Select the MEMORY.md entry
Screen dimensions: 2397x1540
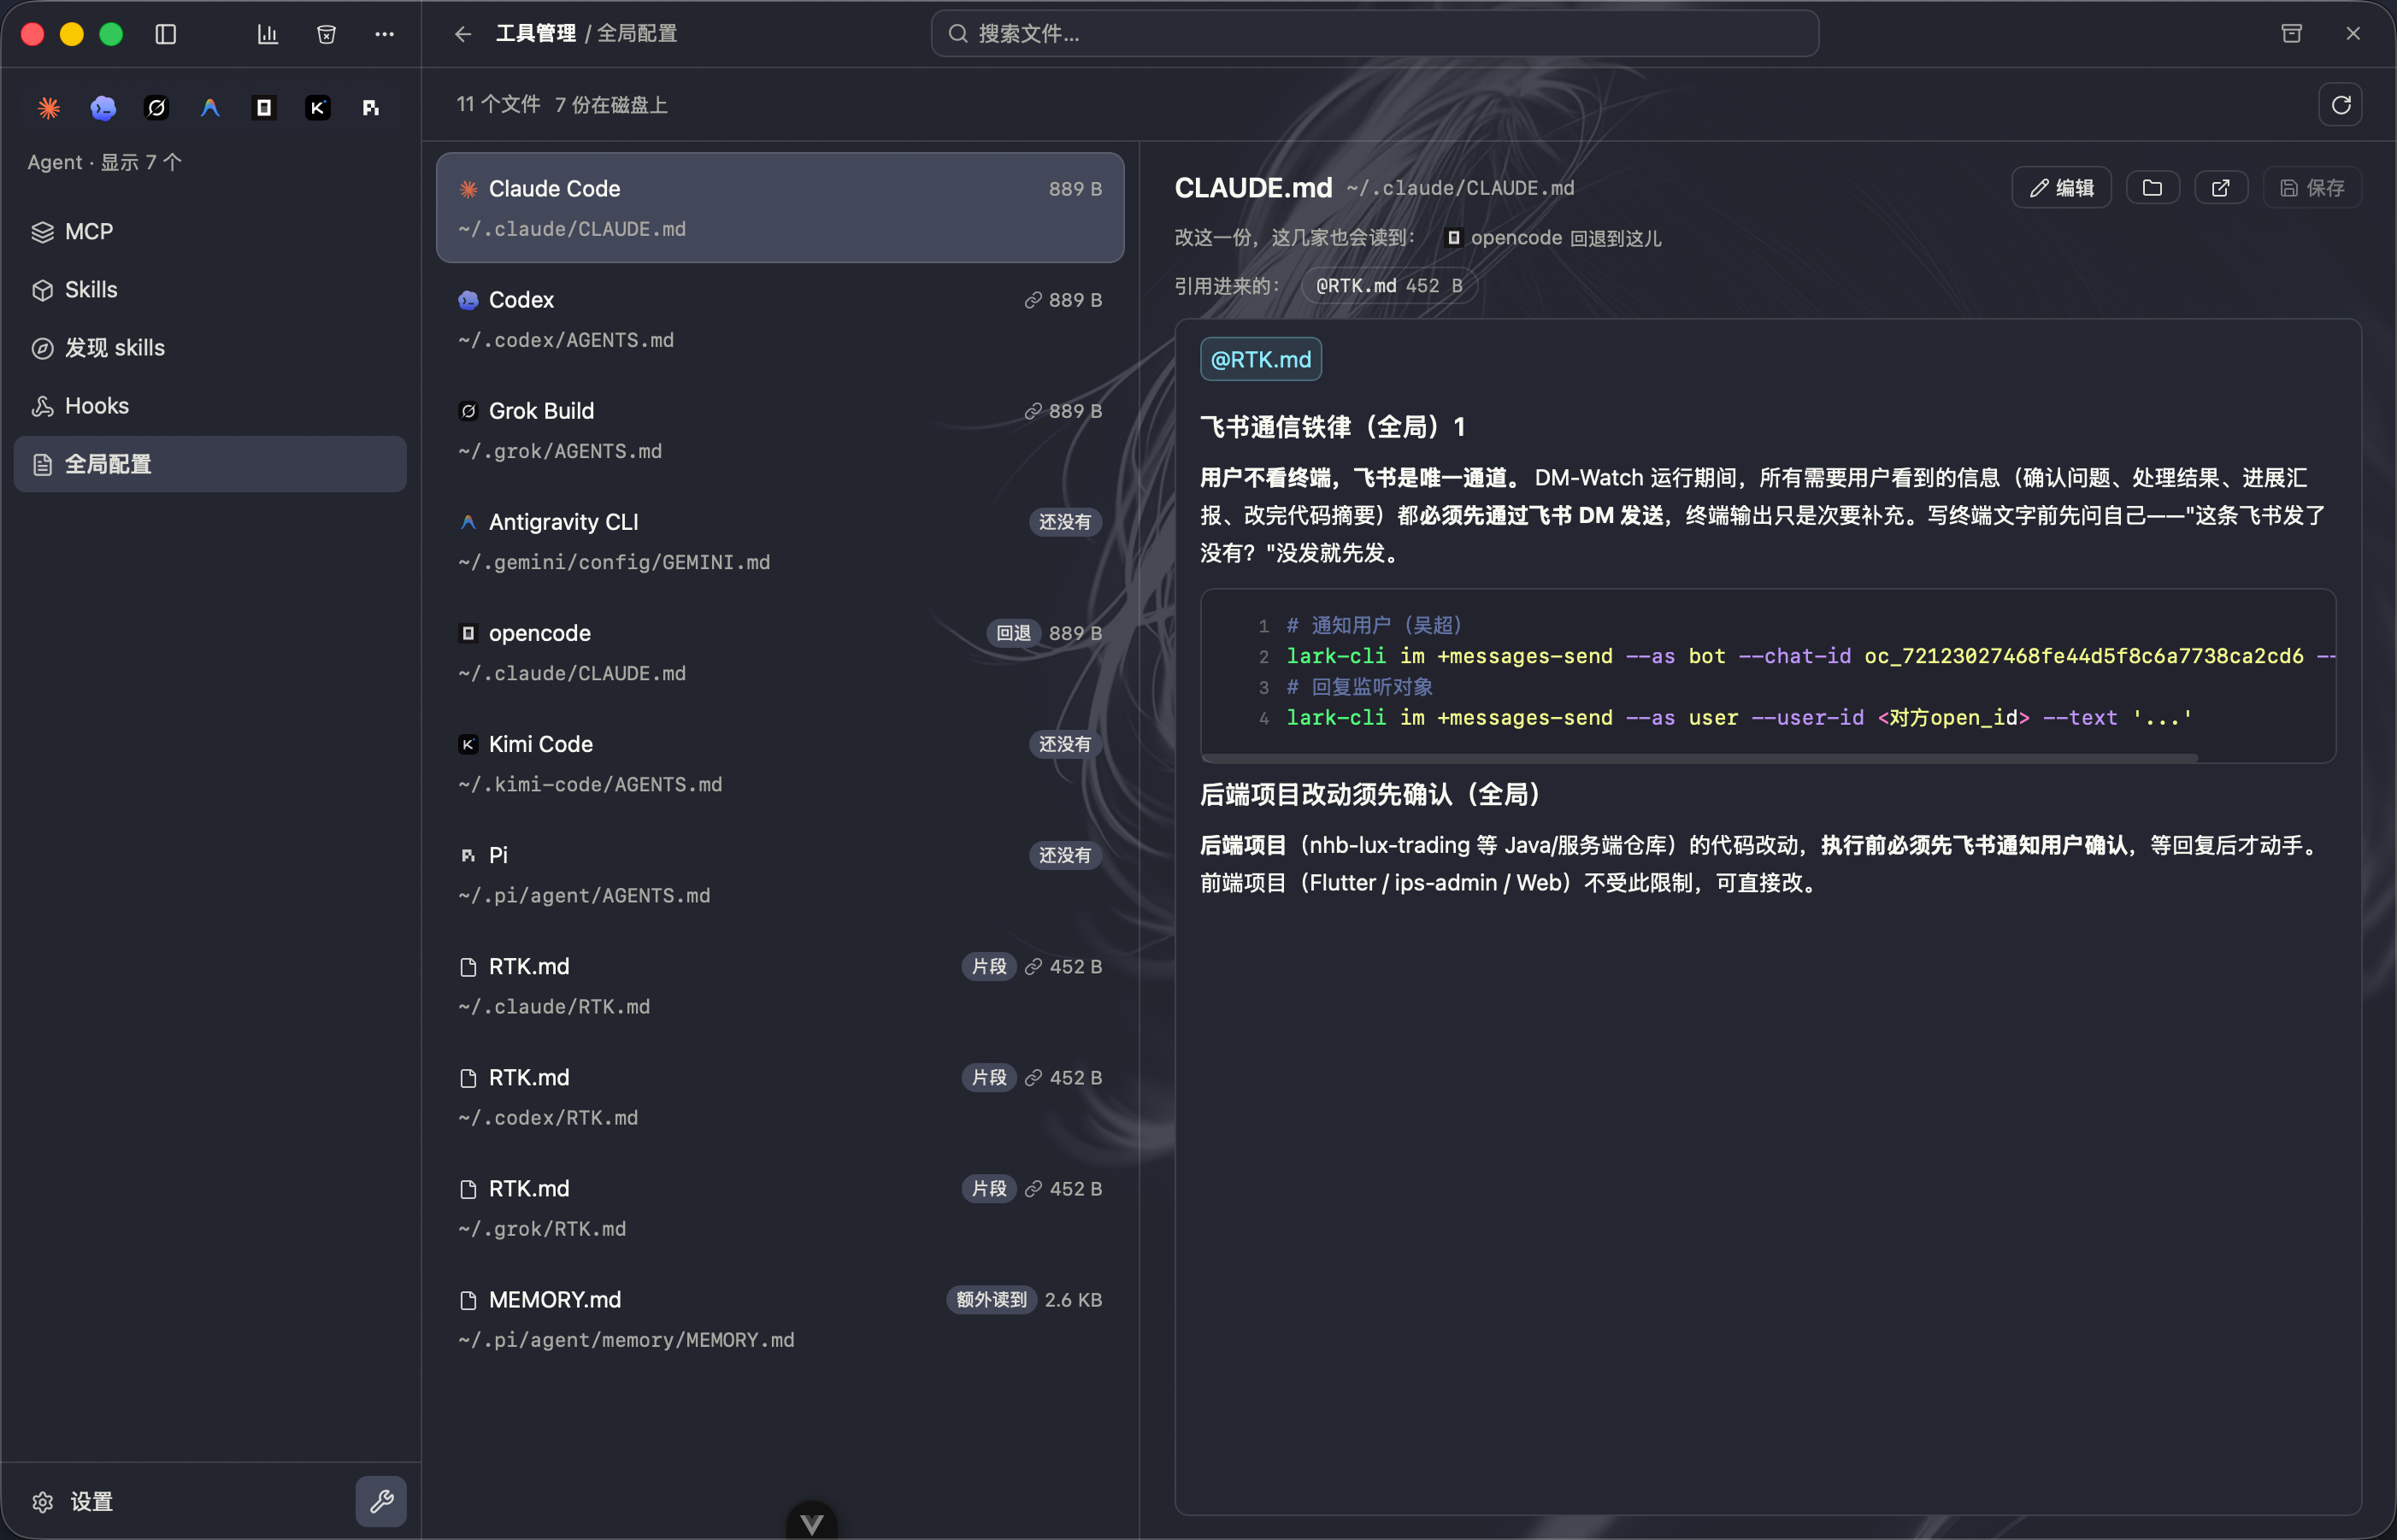pos(780,1318)
